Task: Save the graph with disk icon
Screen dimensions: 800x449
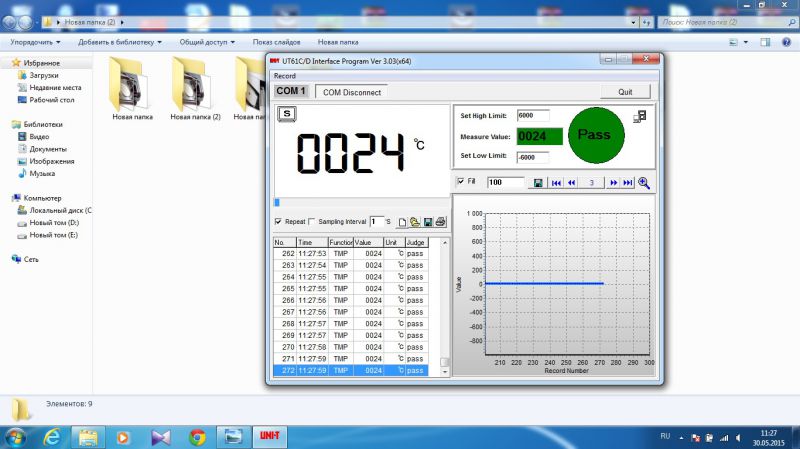Action: pos(538,183)
